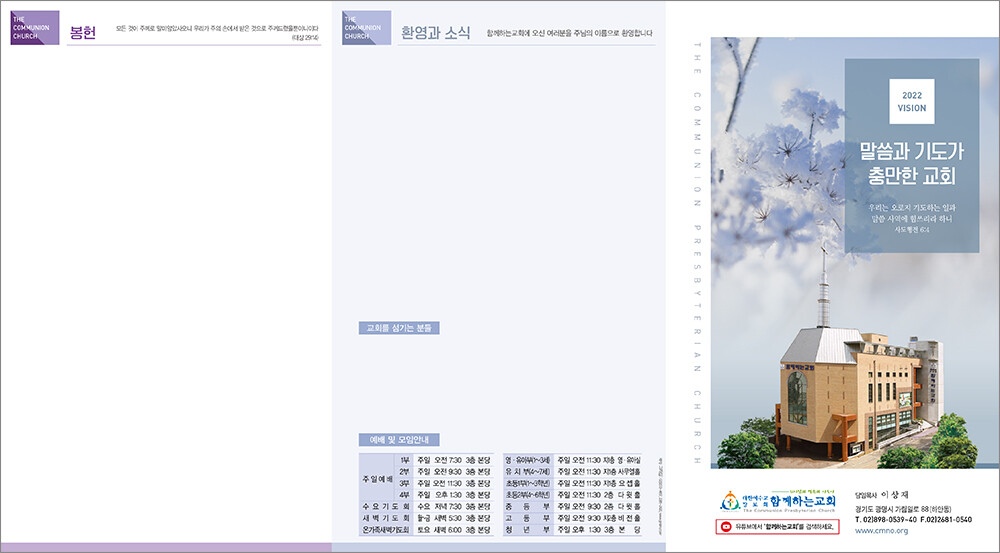
Task: Click the purple Communion Church logo badge
Action: click(x=34, y=29)
